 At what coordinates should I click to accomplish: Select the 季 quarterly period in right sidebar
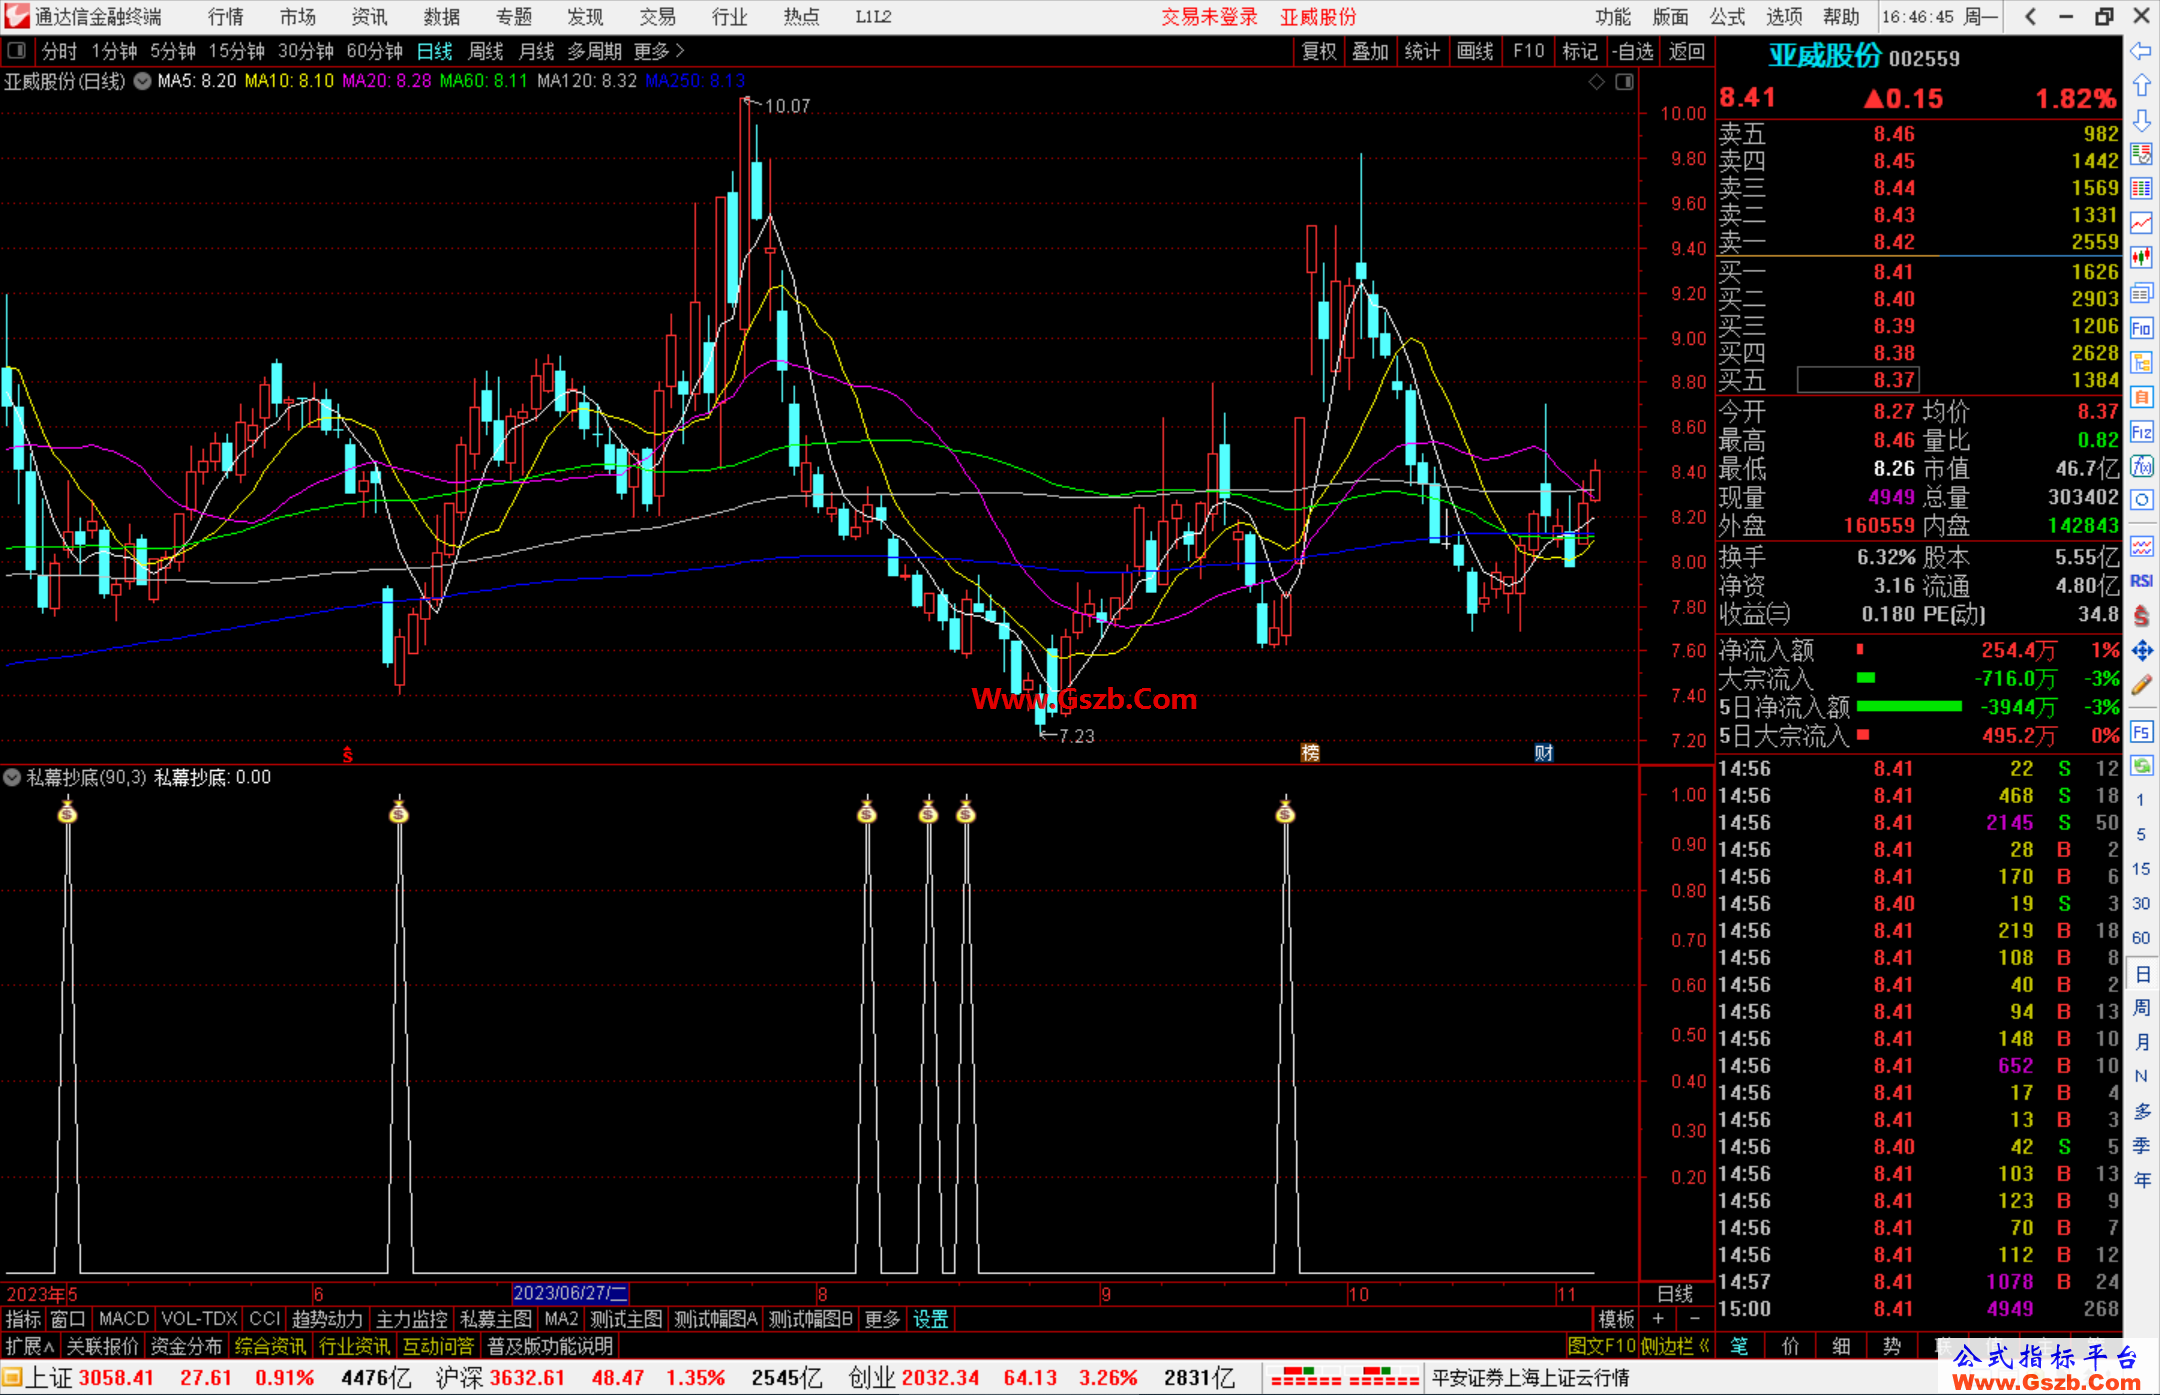[x=2141, y=1146]
